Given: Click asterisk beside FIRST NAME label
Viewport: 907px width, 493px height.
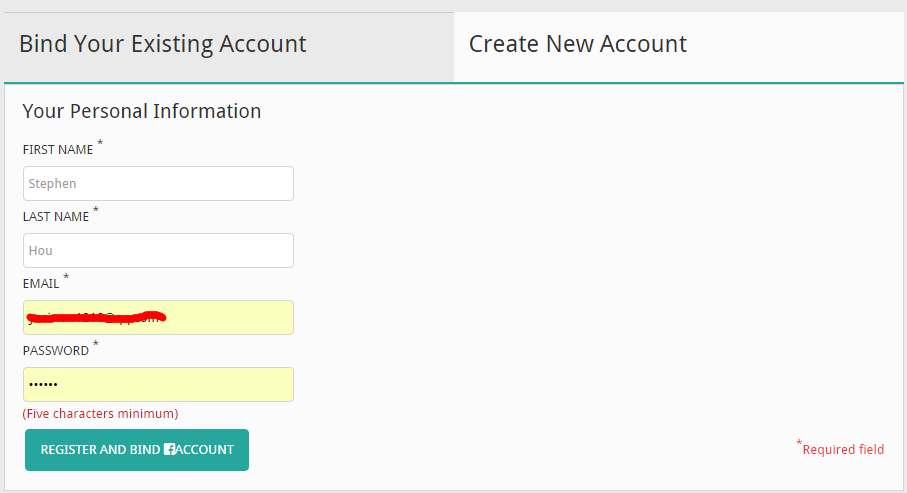Looking at the screenshot, I should (99, 142).
